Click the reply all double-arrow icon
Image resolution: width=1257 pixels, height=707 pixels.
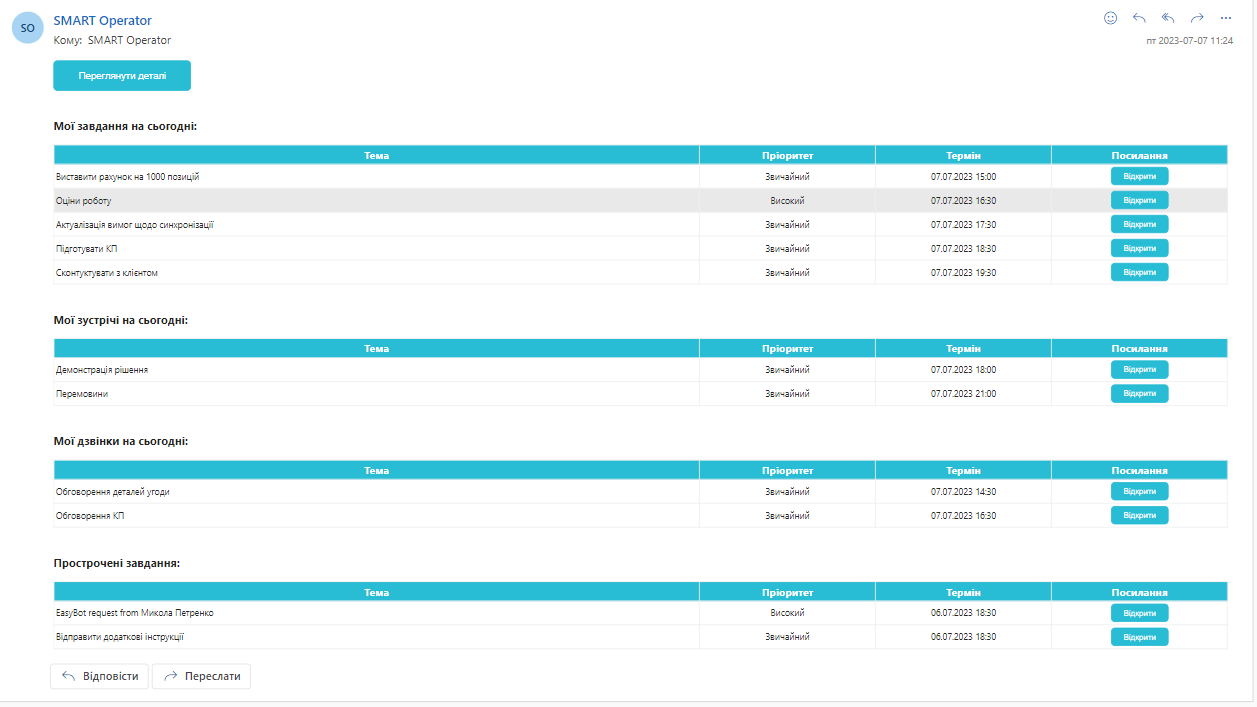click(1168, 18)
